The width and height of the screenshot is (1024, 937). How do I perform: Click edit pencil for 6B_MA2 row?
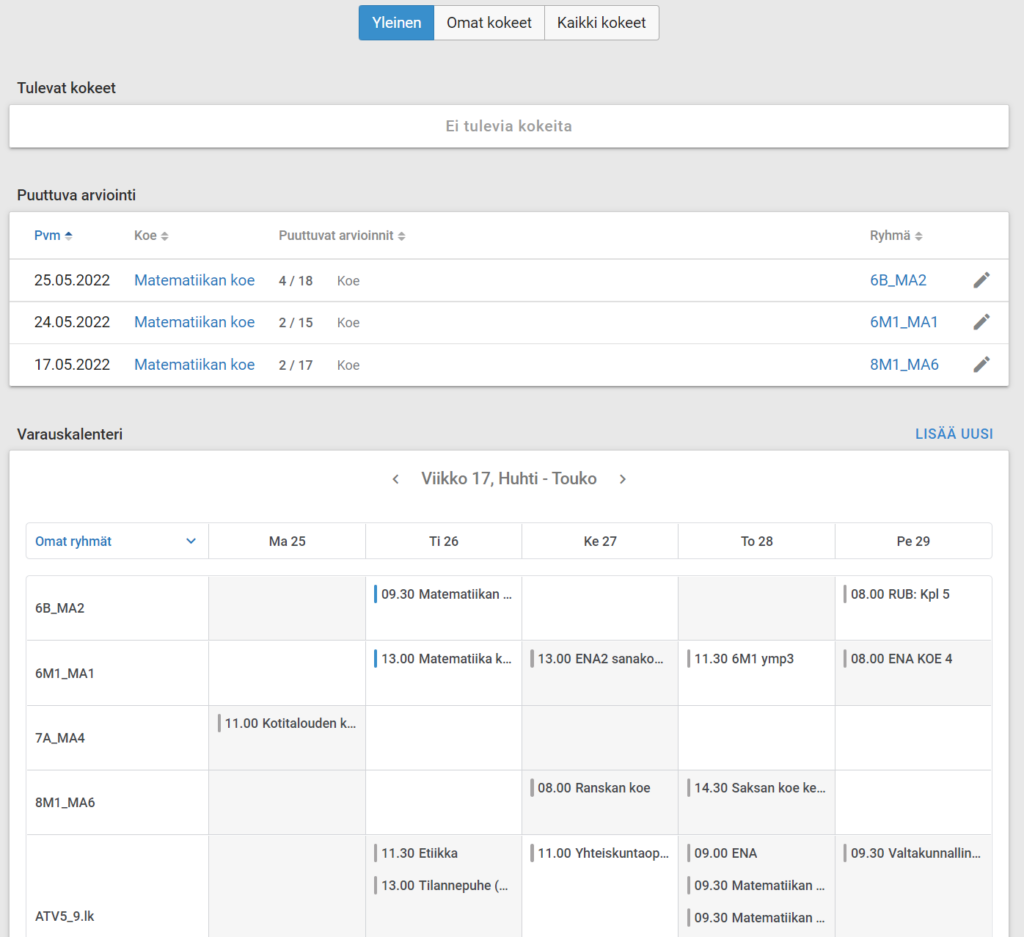(x=982, y=281)
